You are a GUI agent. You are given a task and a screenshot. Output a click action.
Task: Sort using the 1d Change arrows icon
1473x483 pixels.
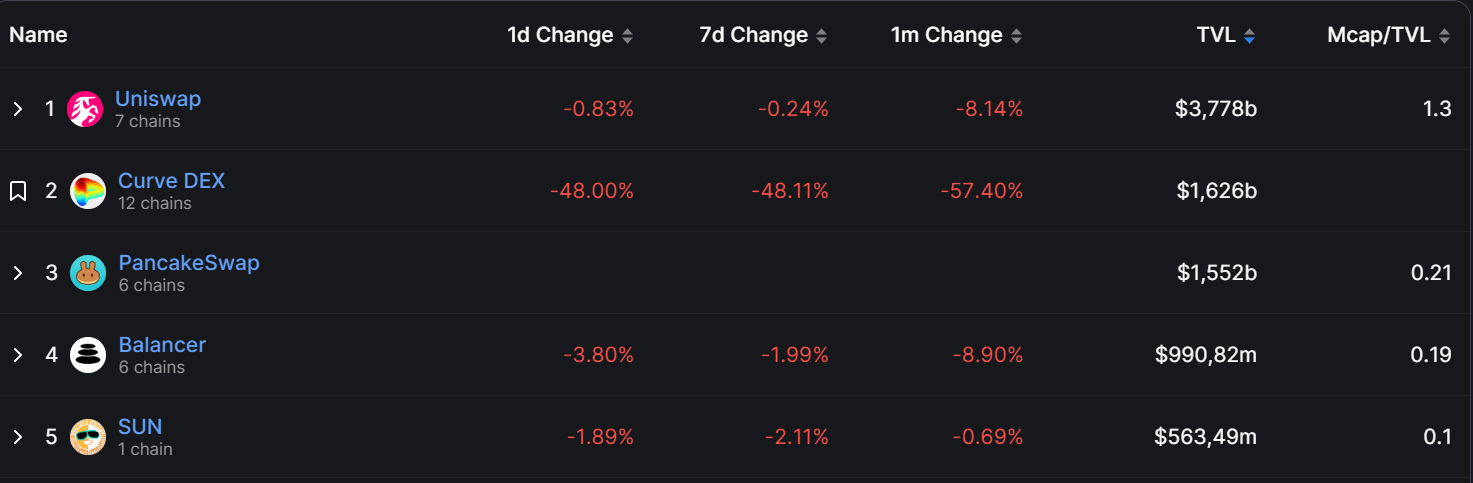(627, 36)
